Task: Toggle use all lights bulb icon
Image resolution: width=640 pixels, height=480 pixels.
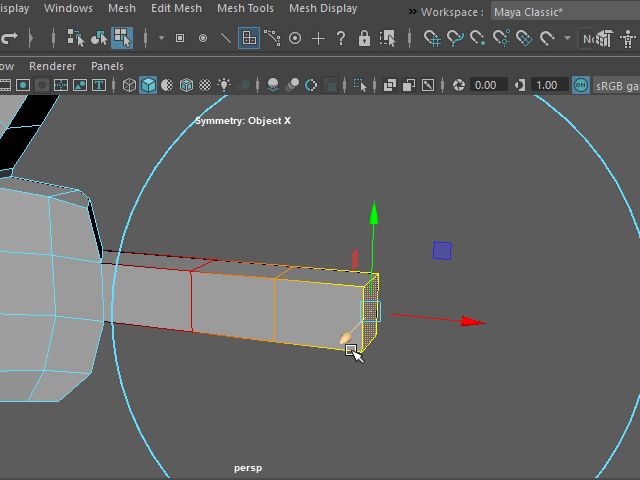Action: click(224, 85)
